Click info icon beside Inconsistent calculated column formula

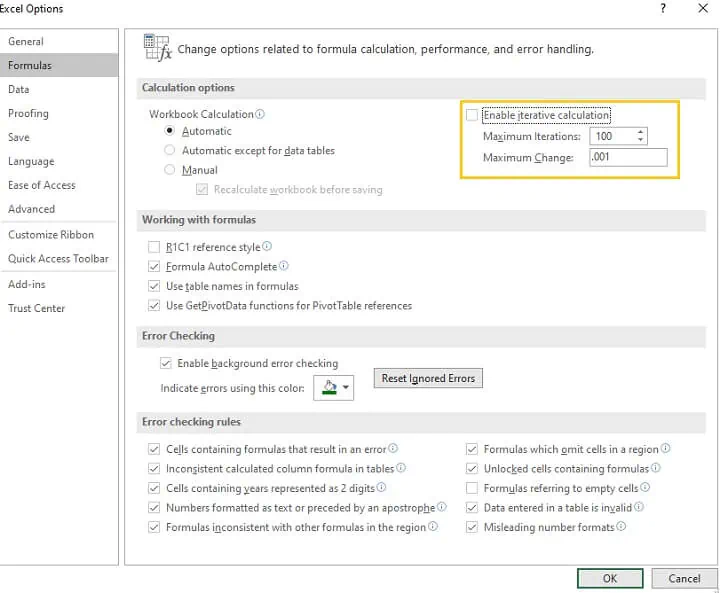[x=401, y=469]
